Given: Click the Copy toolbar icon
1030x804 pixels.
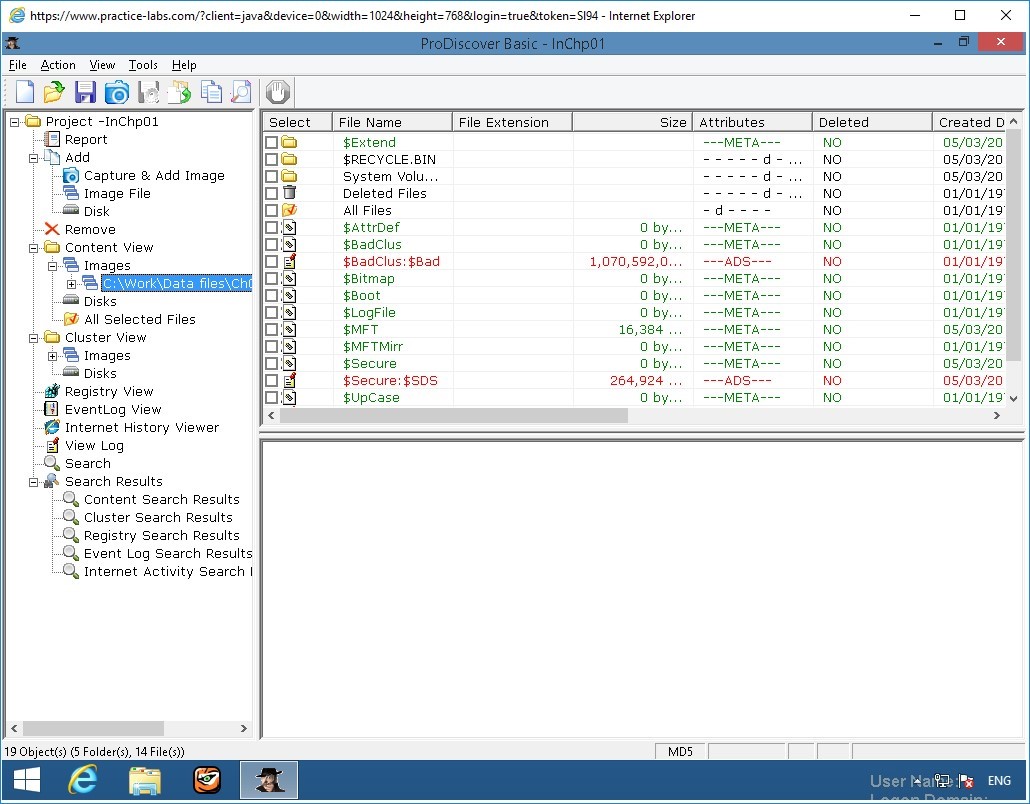Looking at the screenshot, I should click(x=211, y=92).
